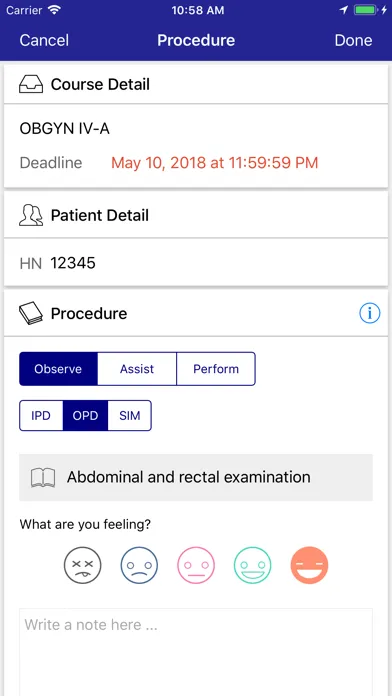Choose the OPD setting segment
Viewport: 392px width, 696px height.
pos(85,415)
